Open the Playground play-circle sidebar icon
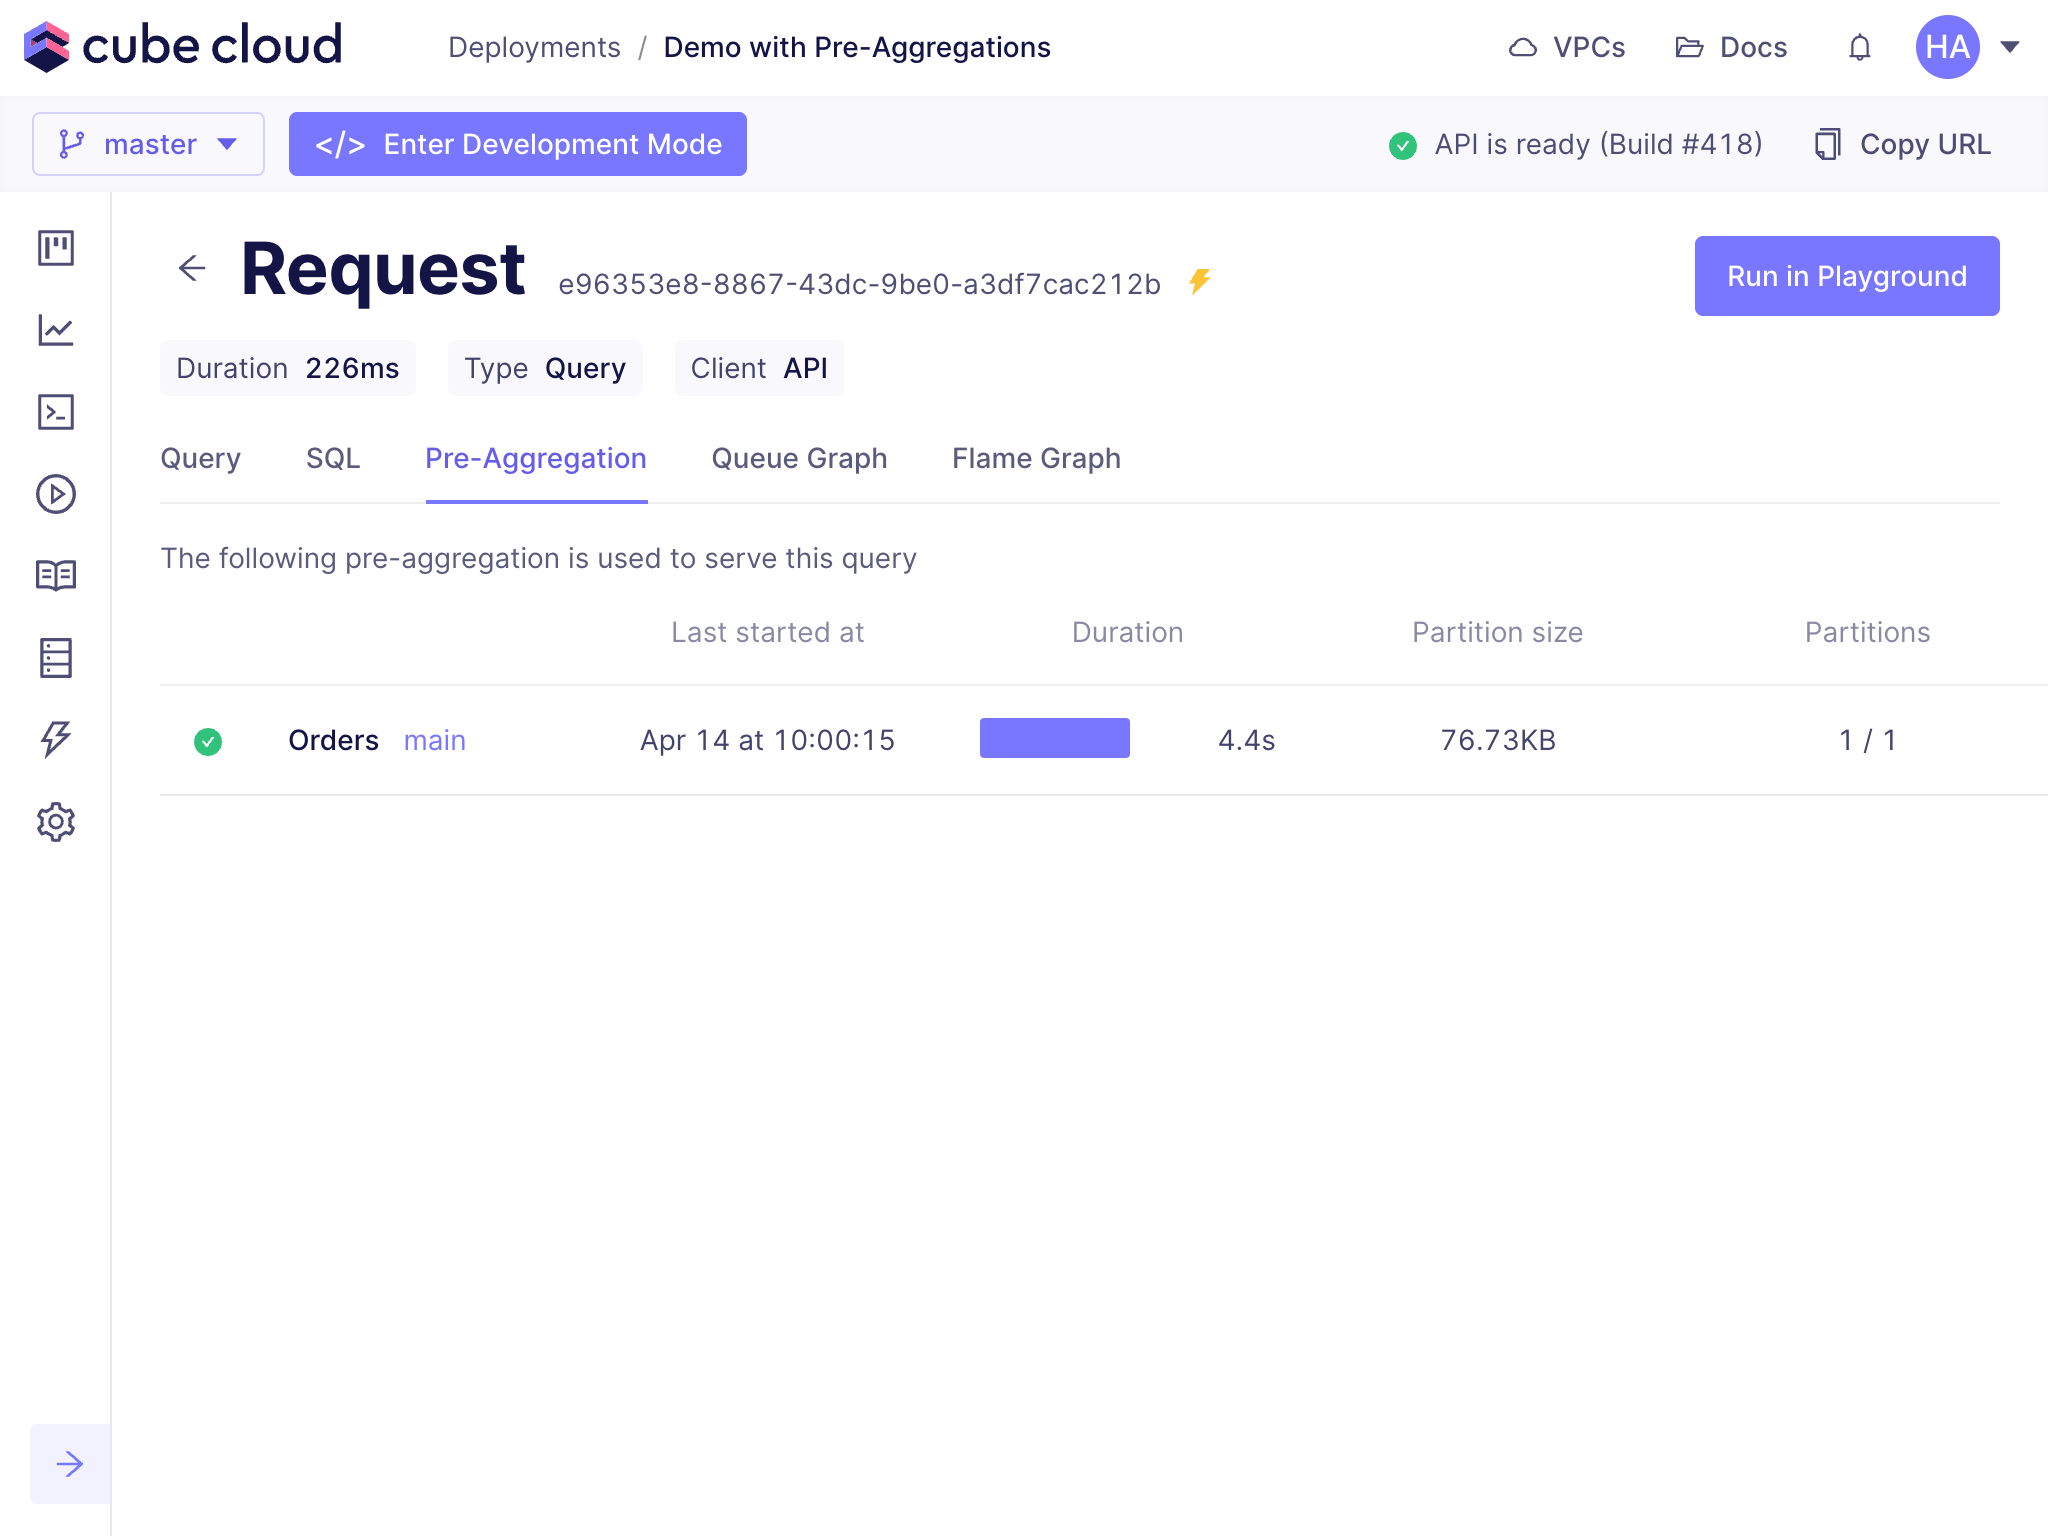 tap(56, 494)
